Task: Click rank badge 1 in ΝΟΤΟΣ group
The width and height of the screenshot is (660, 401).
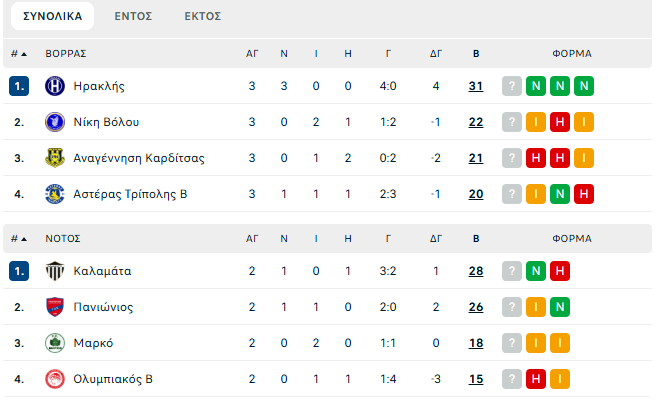Action: 19,271
